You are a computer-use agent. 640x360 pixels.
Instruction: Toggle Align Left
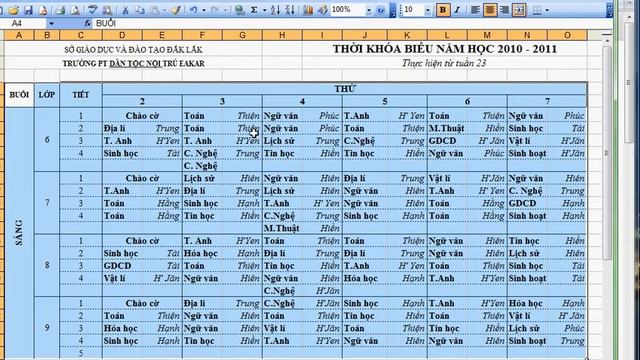[475, 10]
